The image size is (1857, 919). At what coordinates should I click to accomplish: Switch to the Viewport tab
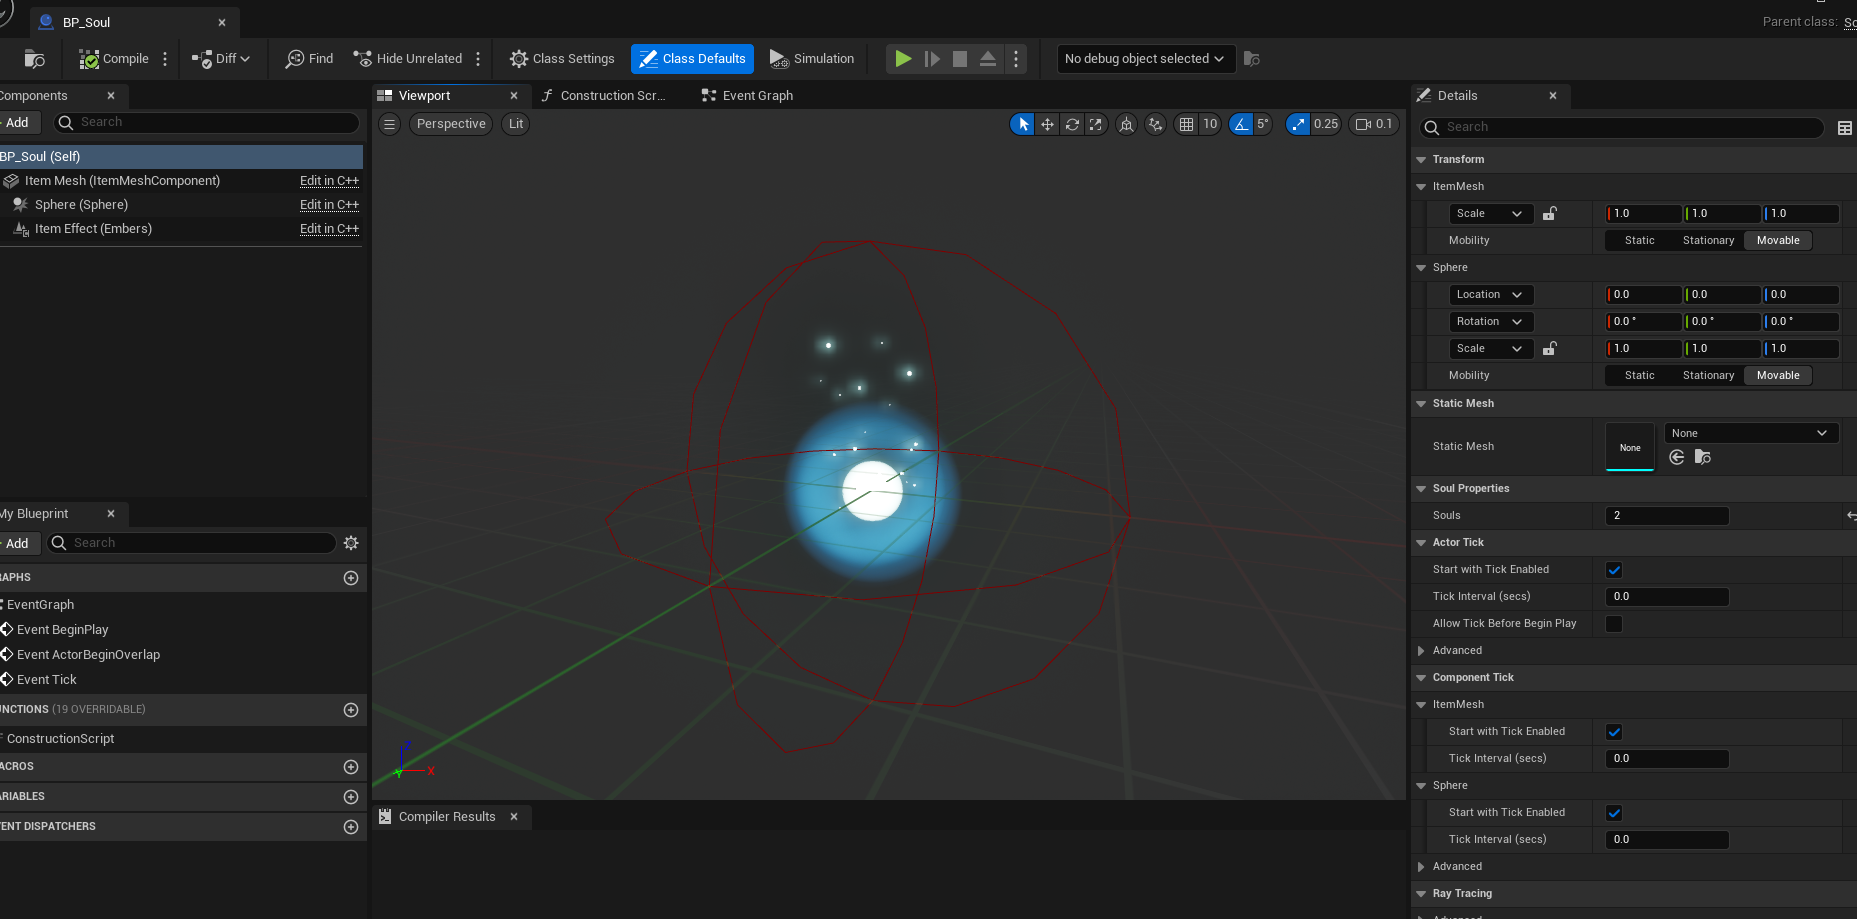[425, 96]
